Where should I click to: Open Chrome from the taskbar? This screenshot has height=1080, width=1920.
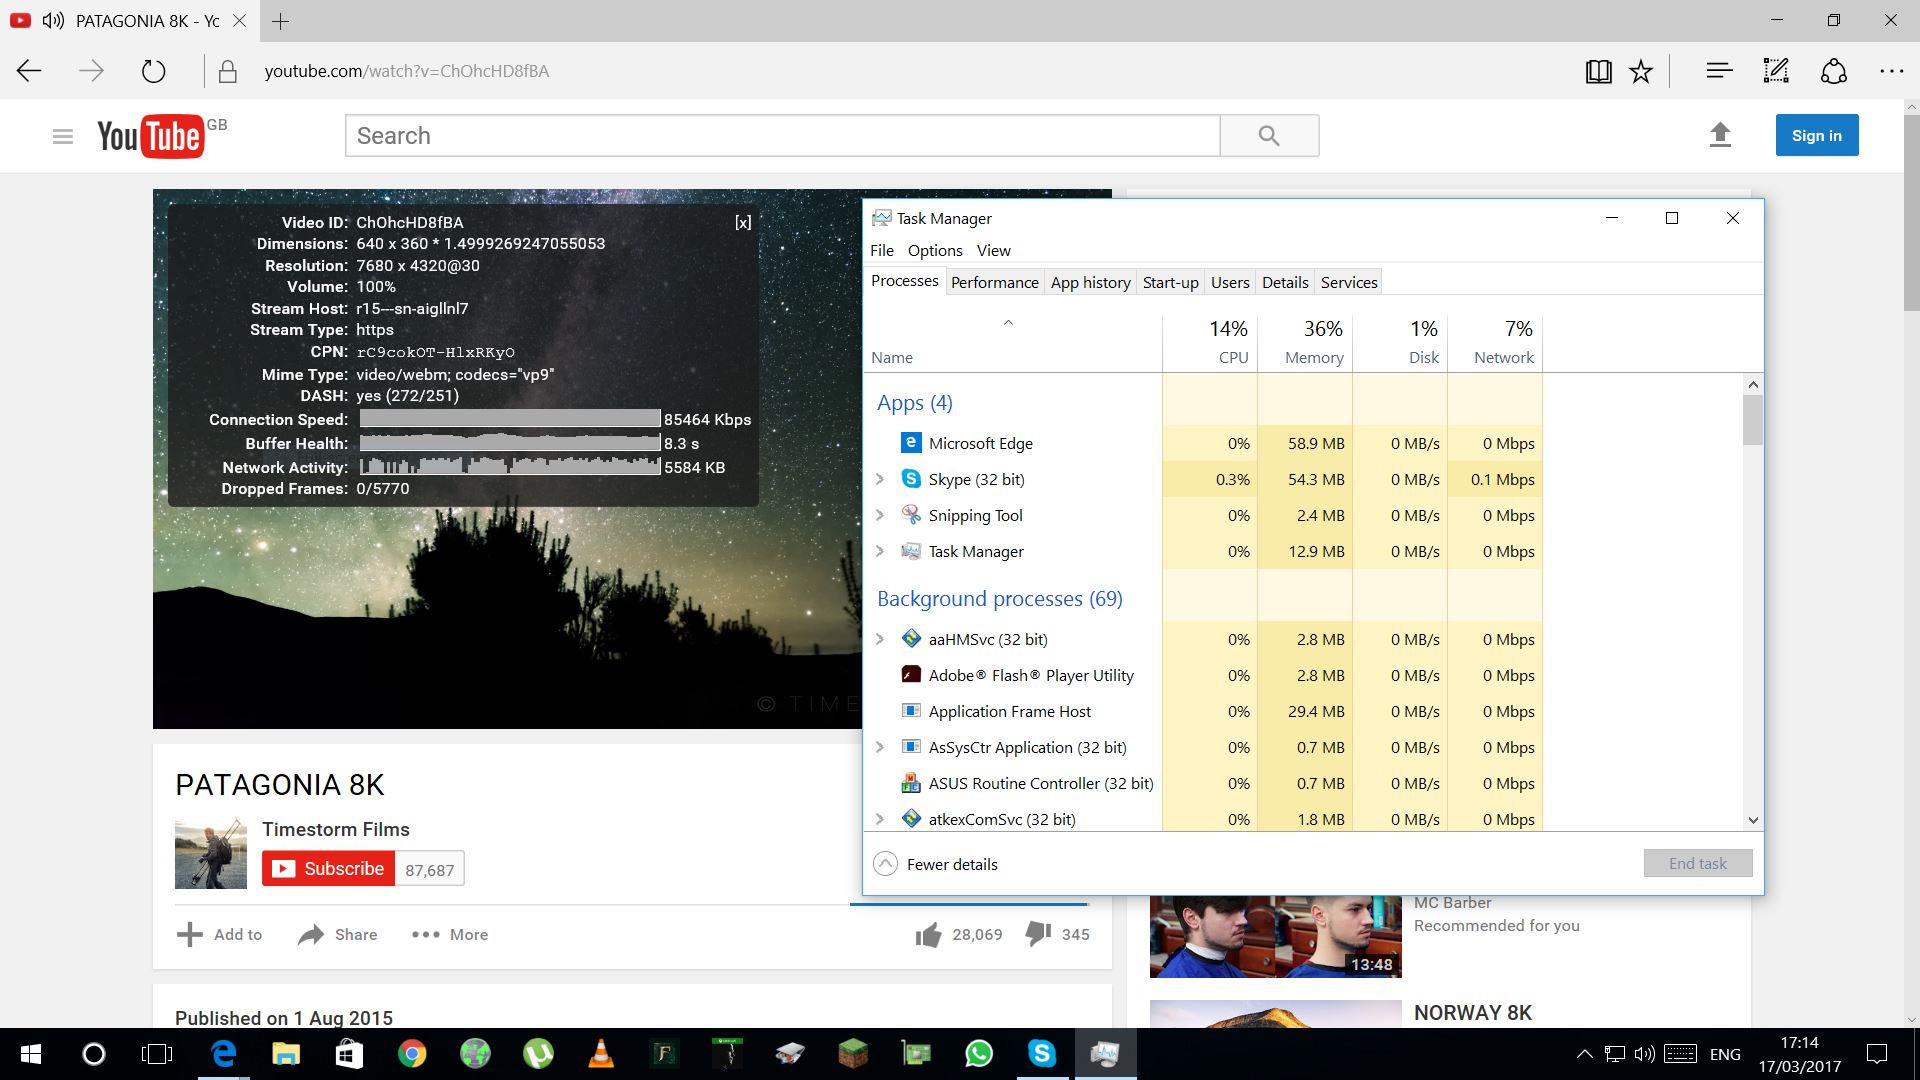point(412,1054)
